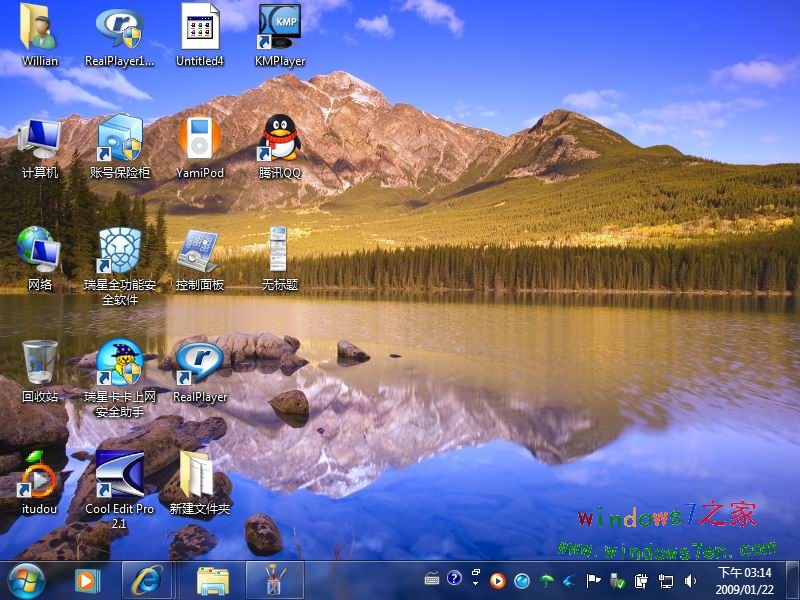The width and height of the screenshot is (800, 600).
Task: Select the 控制面板 control panel icon
Action: [x=199, y=250]
